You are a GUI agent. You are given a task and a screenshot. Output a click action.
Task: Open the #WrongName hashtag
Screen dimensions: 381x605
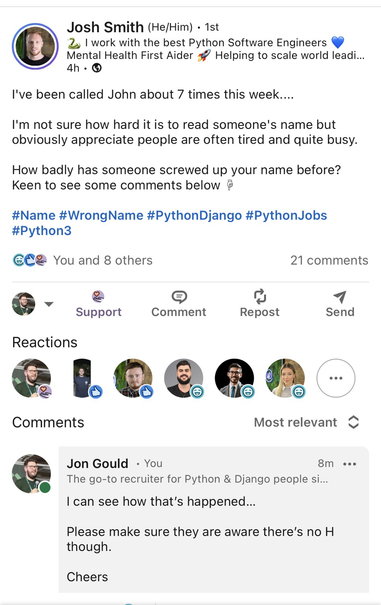[101, 215]
